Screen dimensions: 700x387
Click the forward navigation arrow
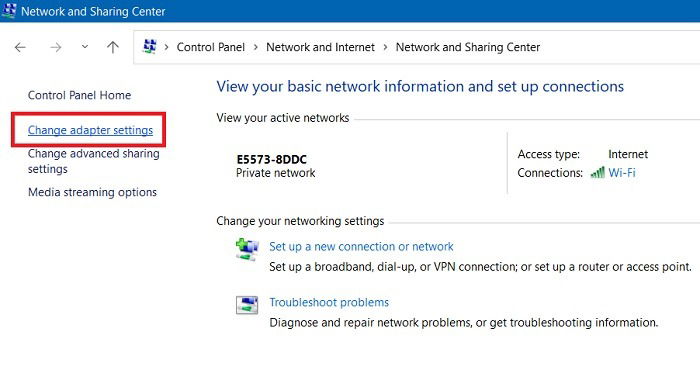tap(56, 47)
